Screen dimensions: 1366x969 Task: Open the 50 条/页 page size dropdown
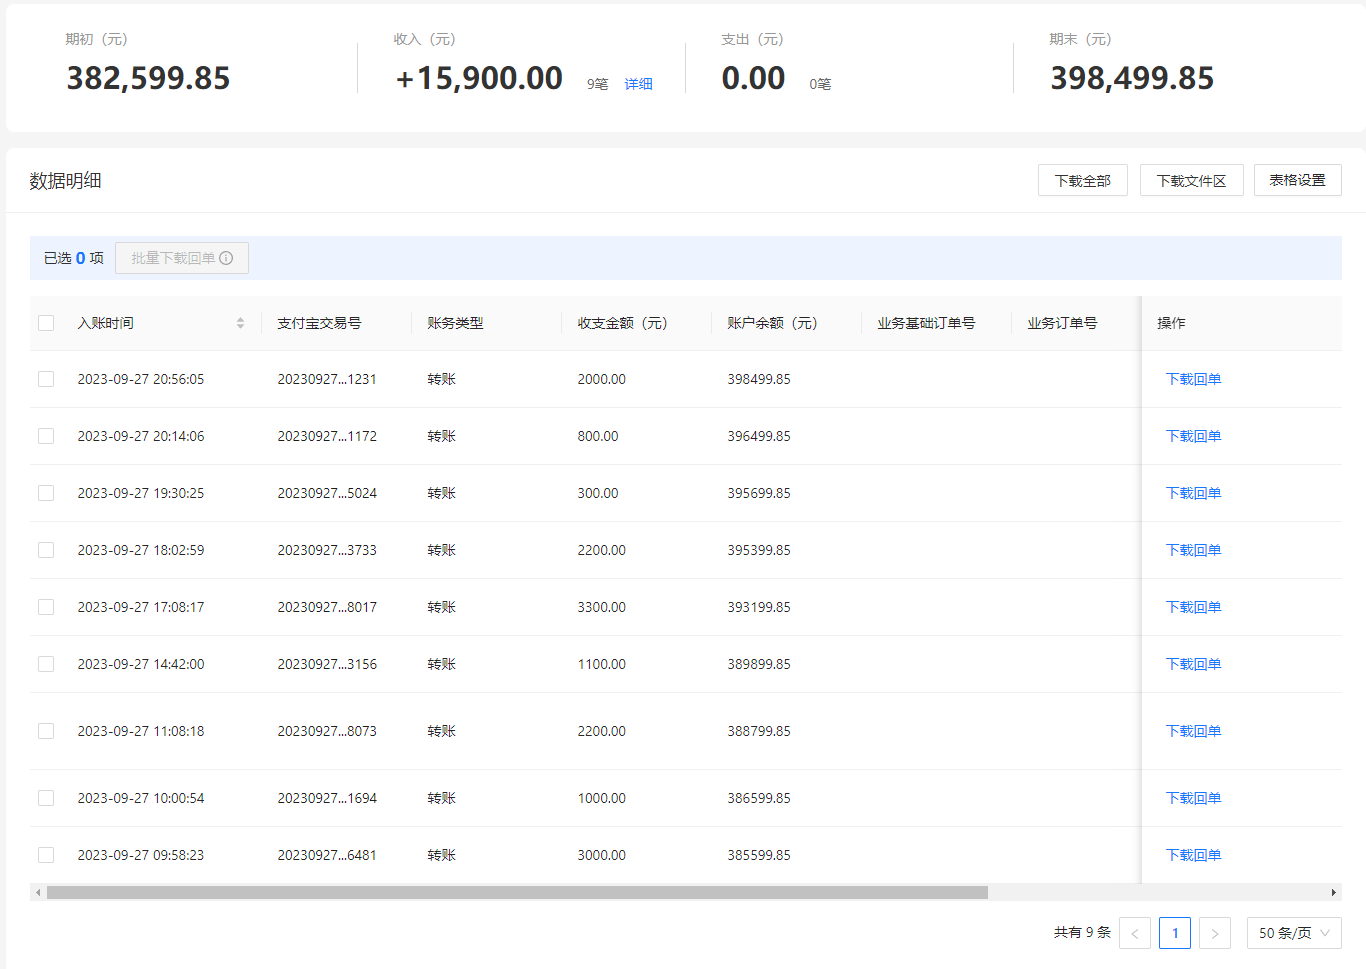click(x=1294, y=933)
